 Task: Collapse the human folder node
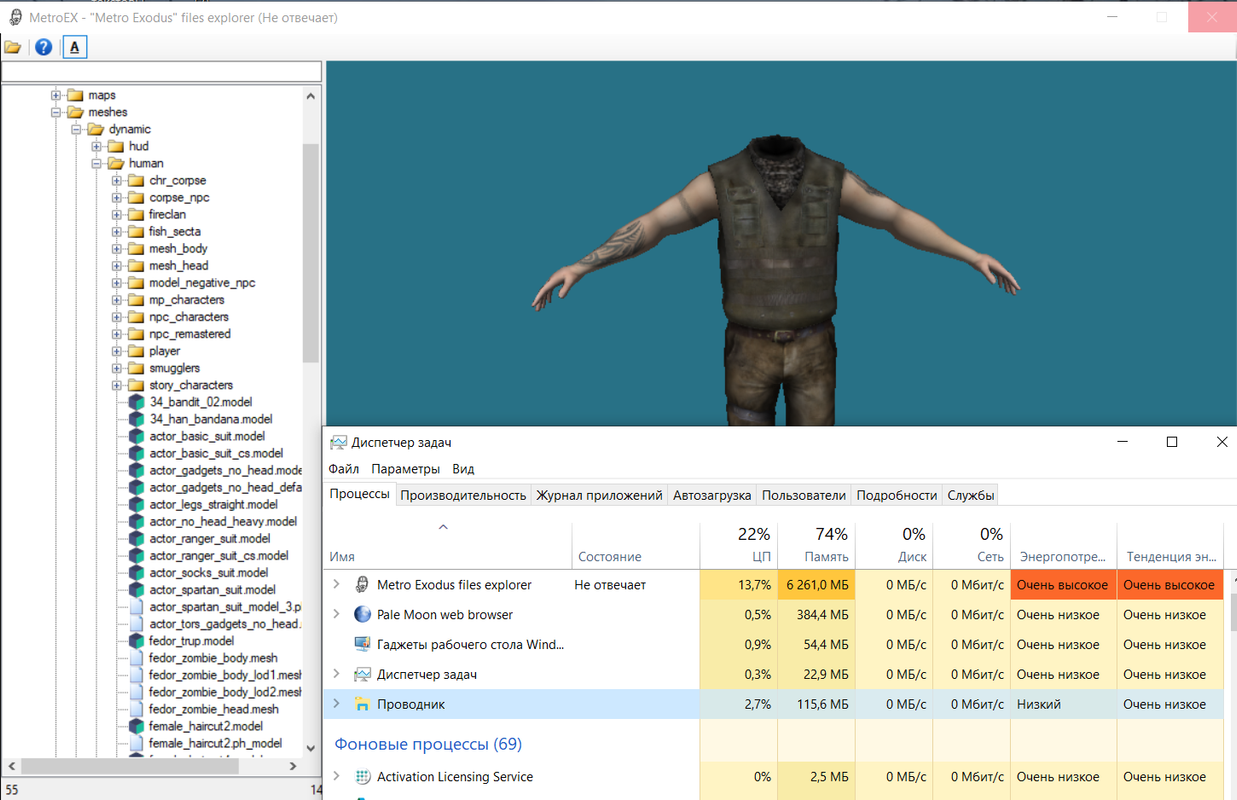(97, 163)
